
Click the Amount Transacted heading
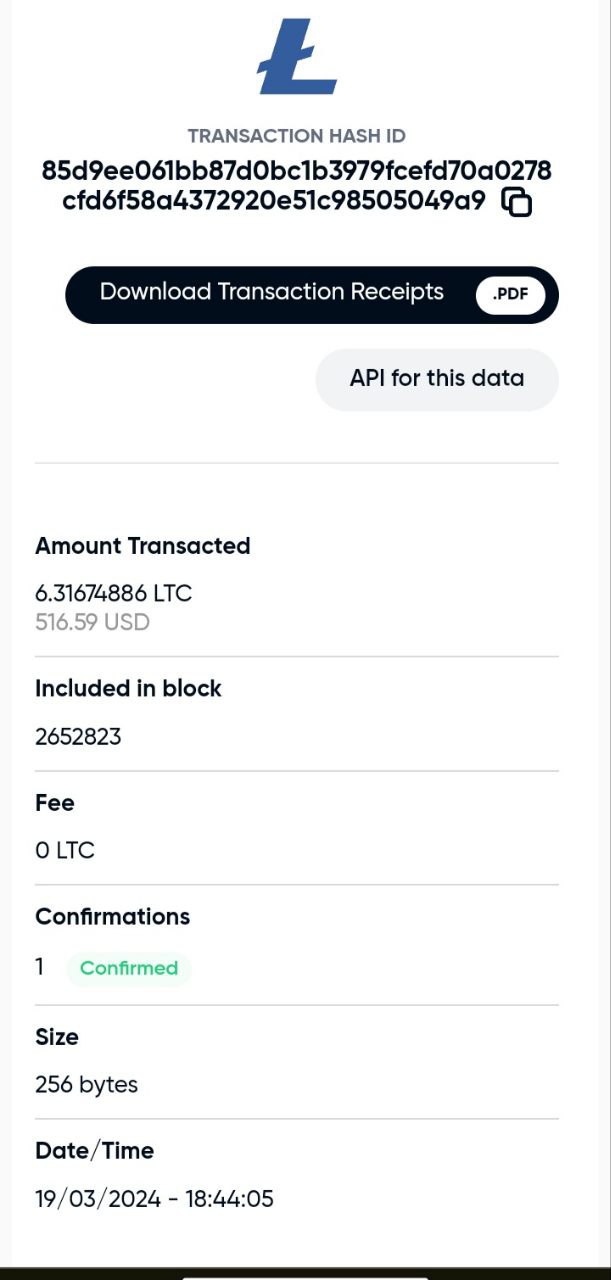coord(142,546)
